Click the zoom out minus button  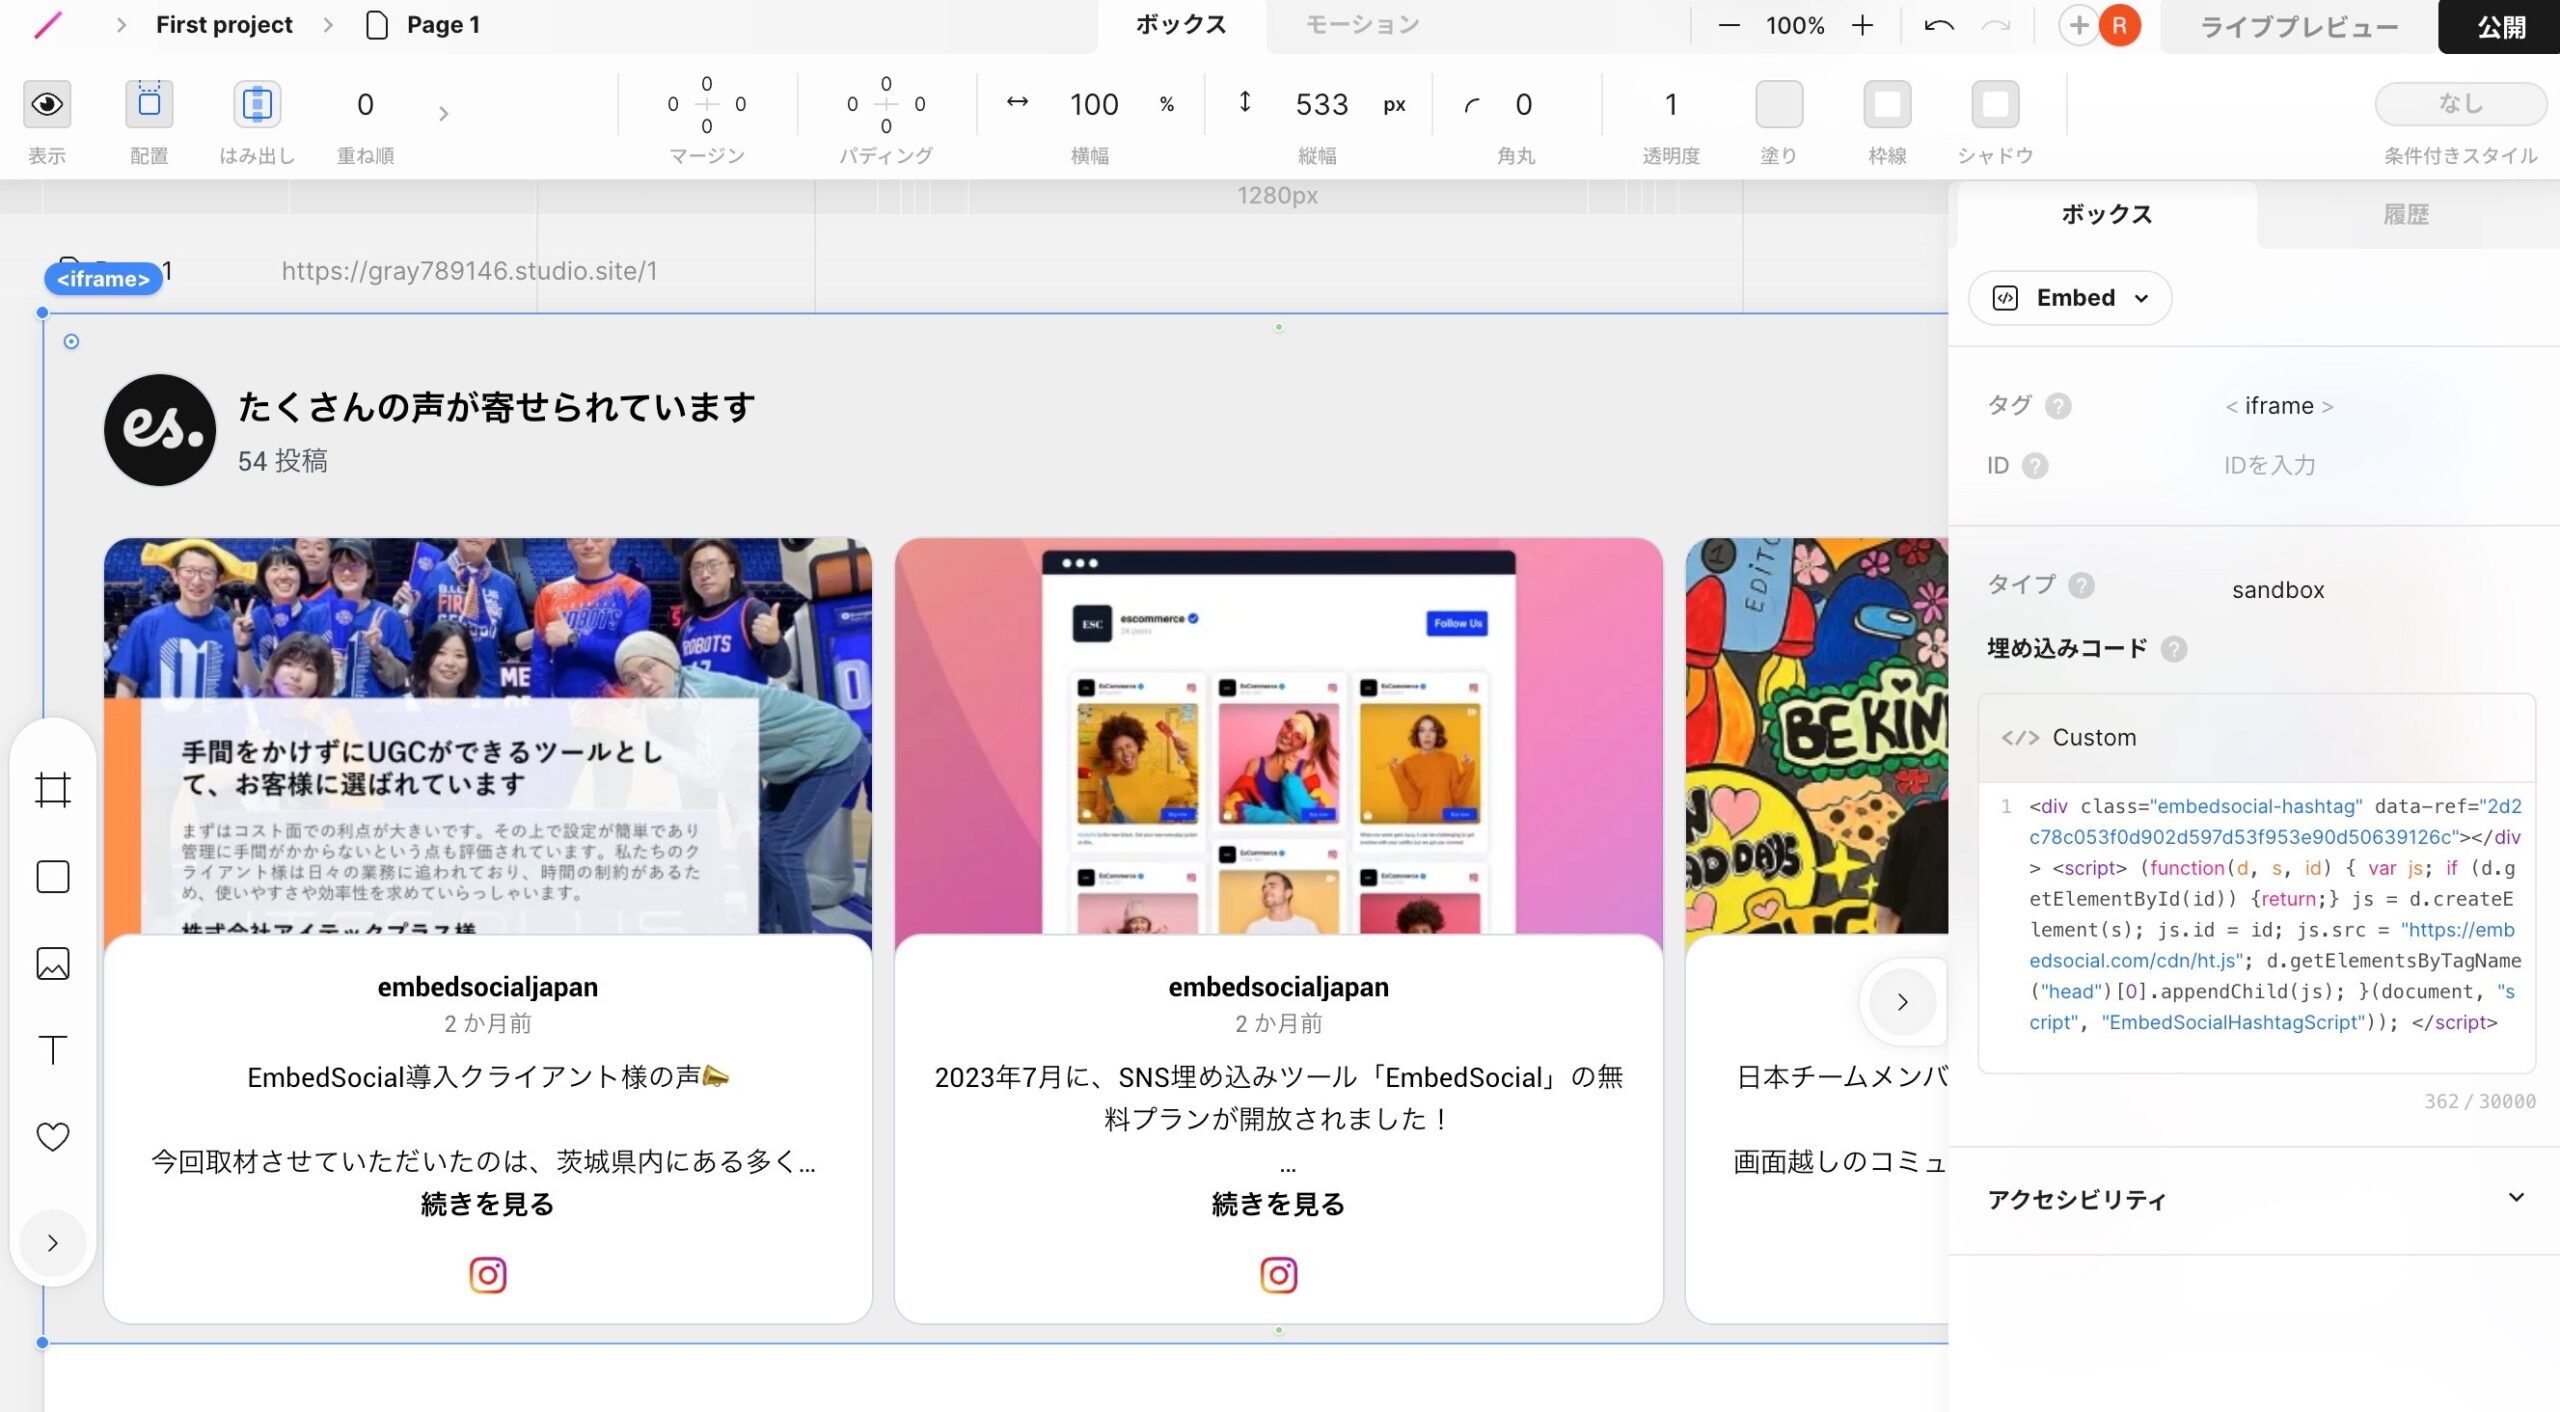(1729, 26)
